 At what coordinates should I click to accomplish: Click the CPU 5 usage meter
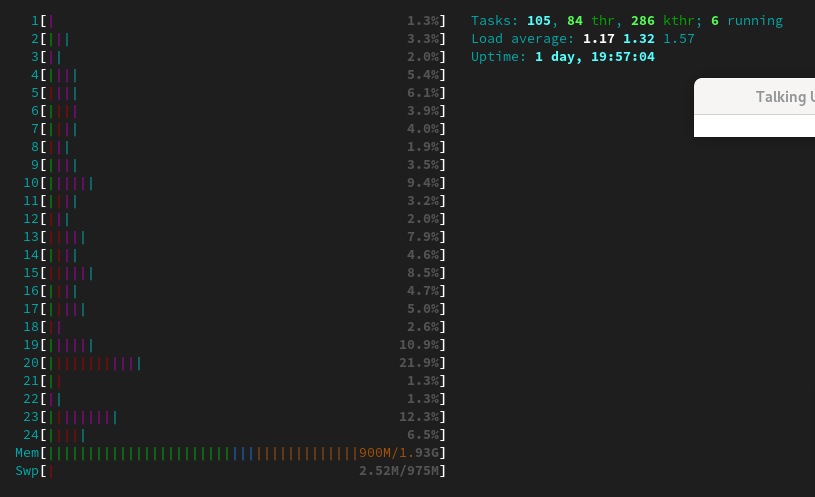pos(240,93)
